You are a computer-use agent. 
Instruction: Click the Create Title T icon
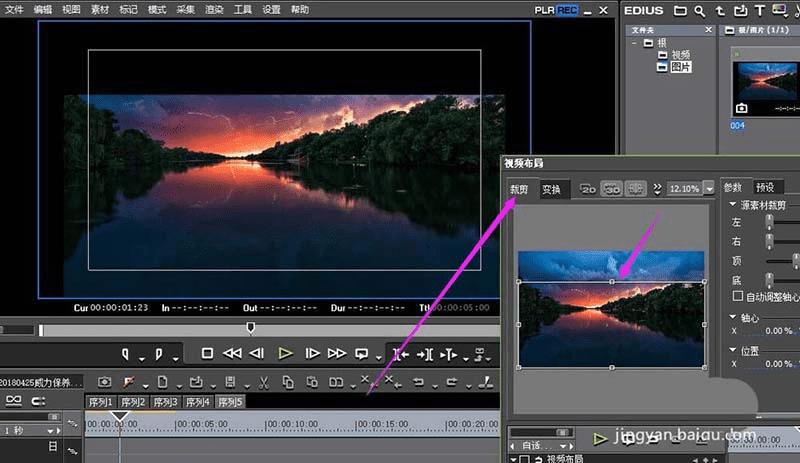pyautogui.click(x=760, y=10)
